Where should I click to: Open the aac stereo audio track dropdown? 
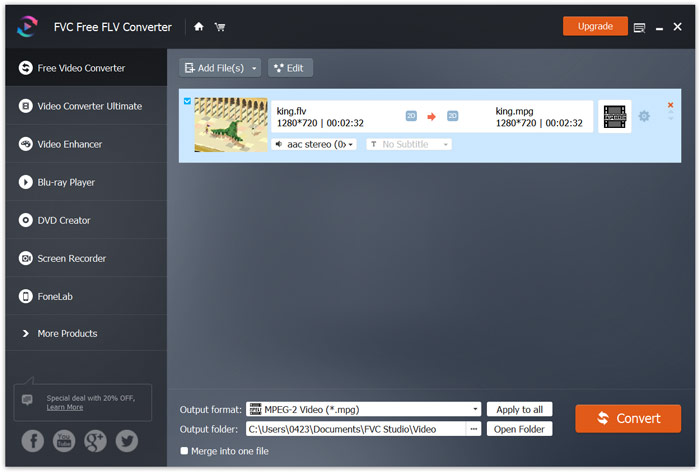(314, 144)
